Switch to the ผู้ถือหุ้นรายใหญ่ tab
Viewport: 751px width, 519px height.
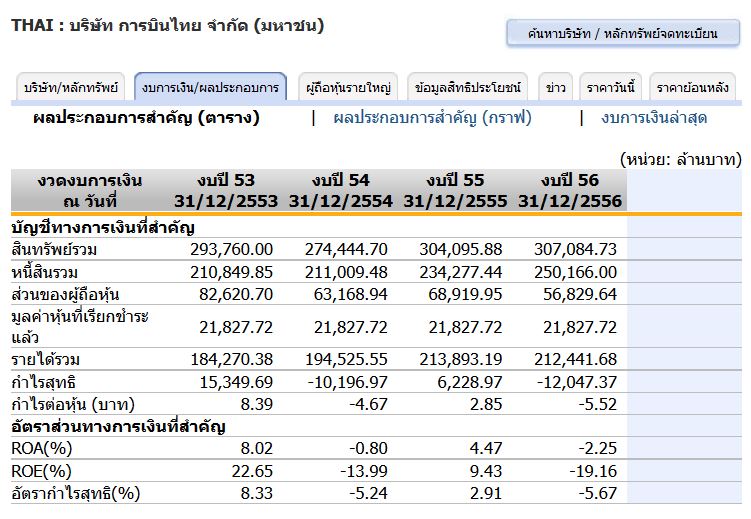[x=348, y=88]
